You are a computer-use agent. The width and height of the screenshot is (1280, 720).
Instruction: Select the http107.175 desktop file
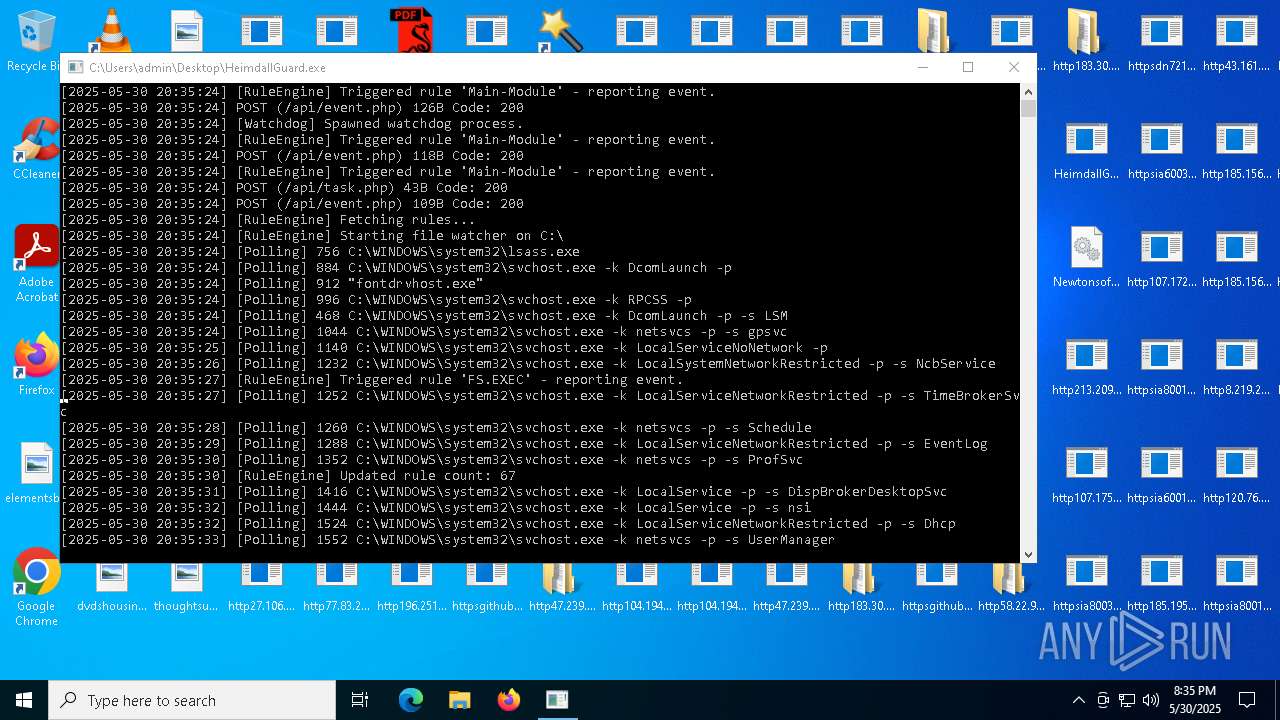1086,476
